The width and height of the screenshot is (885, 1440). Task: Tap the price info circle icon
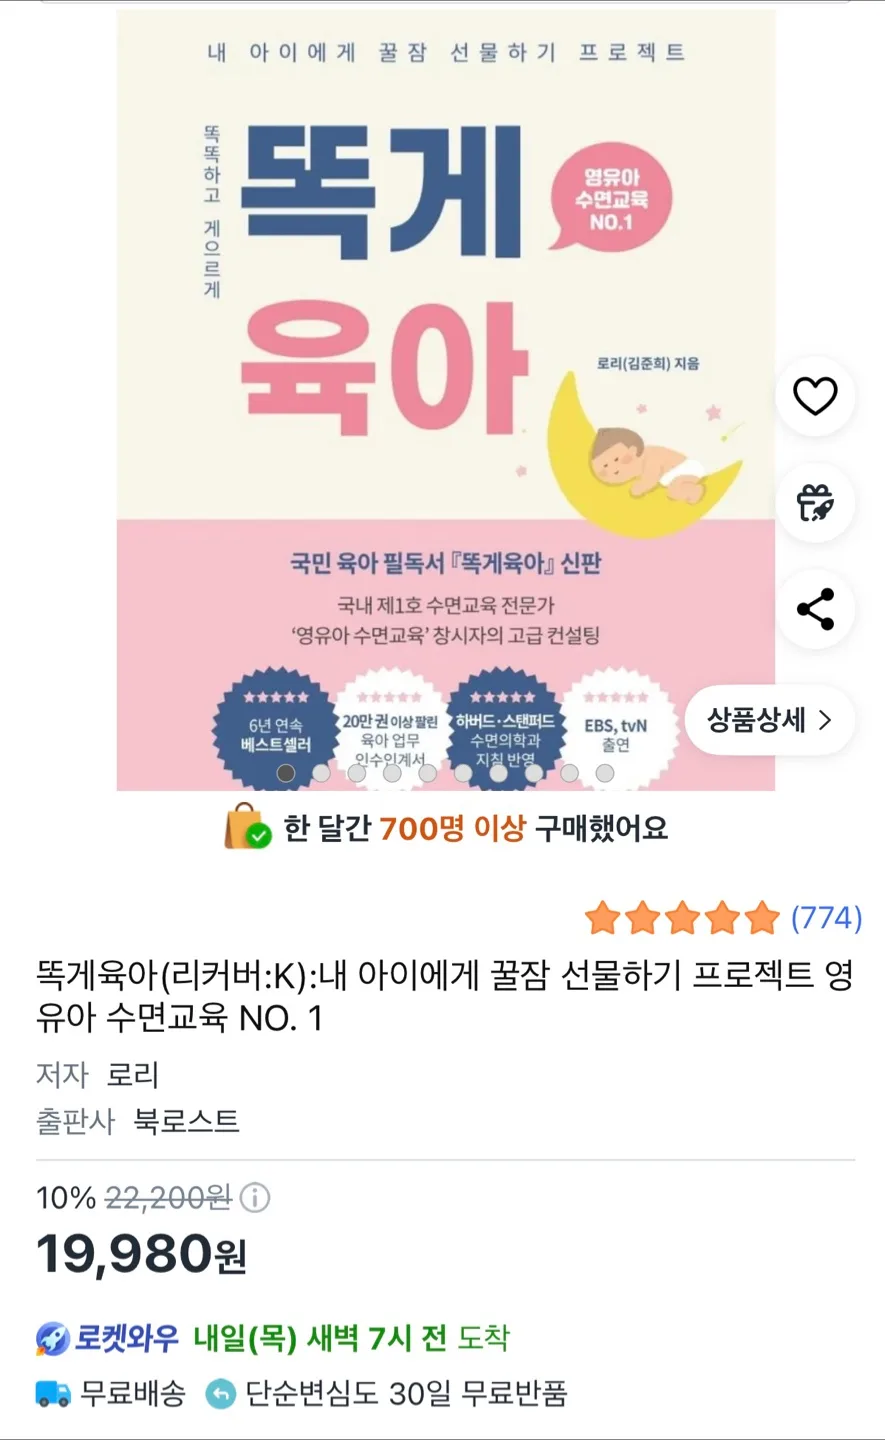tap(255, 1197)
